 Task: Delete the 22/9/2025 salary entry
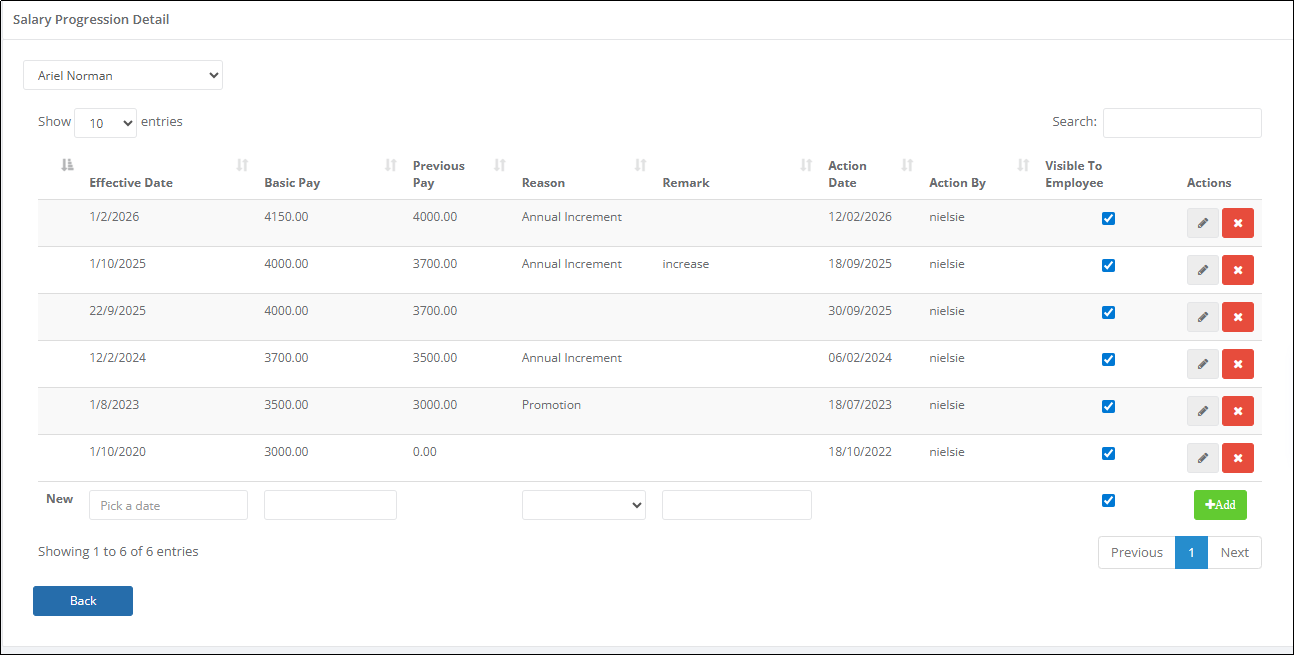(x=1238, y=317)
